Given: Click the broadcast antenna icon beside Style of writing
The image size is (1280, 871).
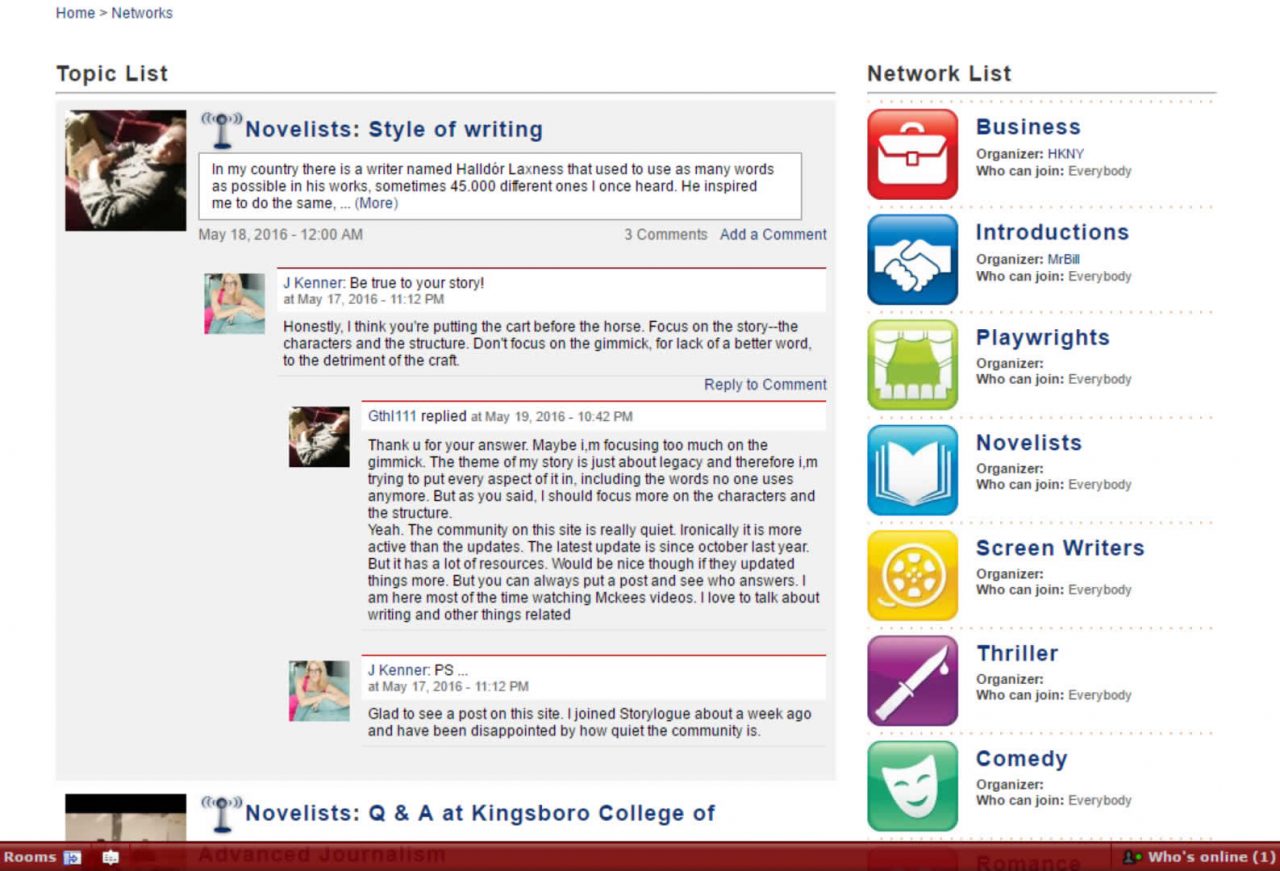Looking at the screenshot, I should (x=221, y=130).
